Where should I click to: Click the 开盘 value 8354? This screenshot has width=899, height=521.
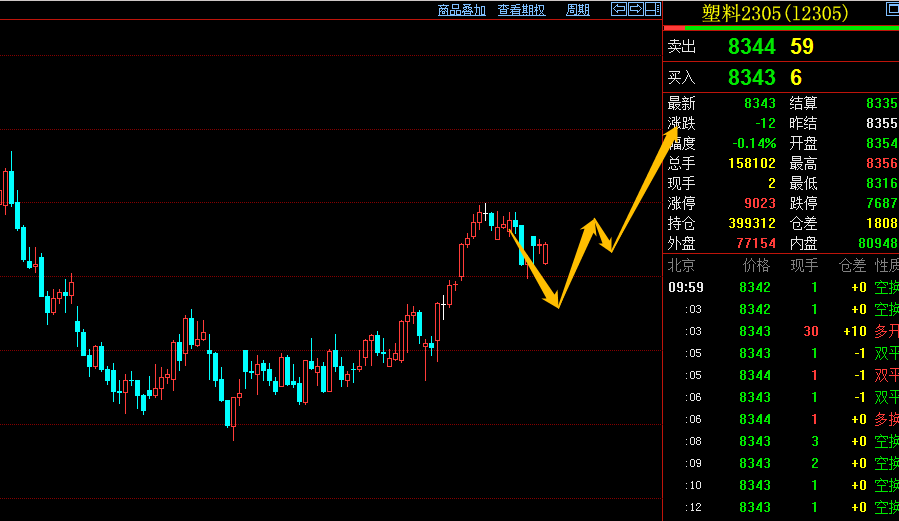[882, 143]
